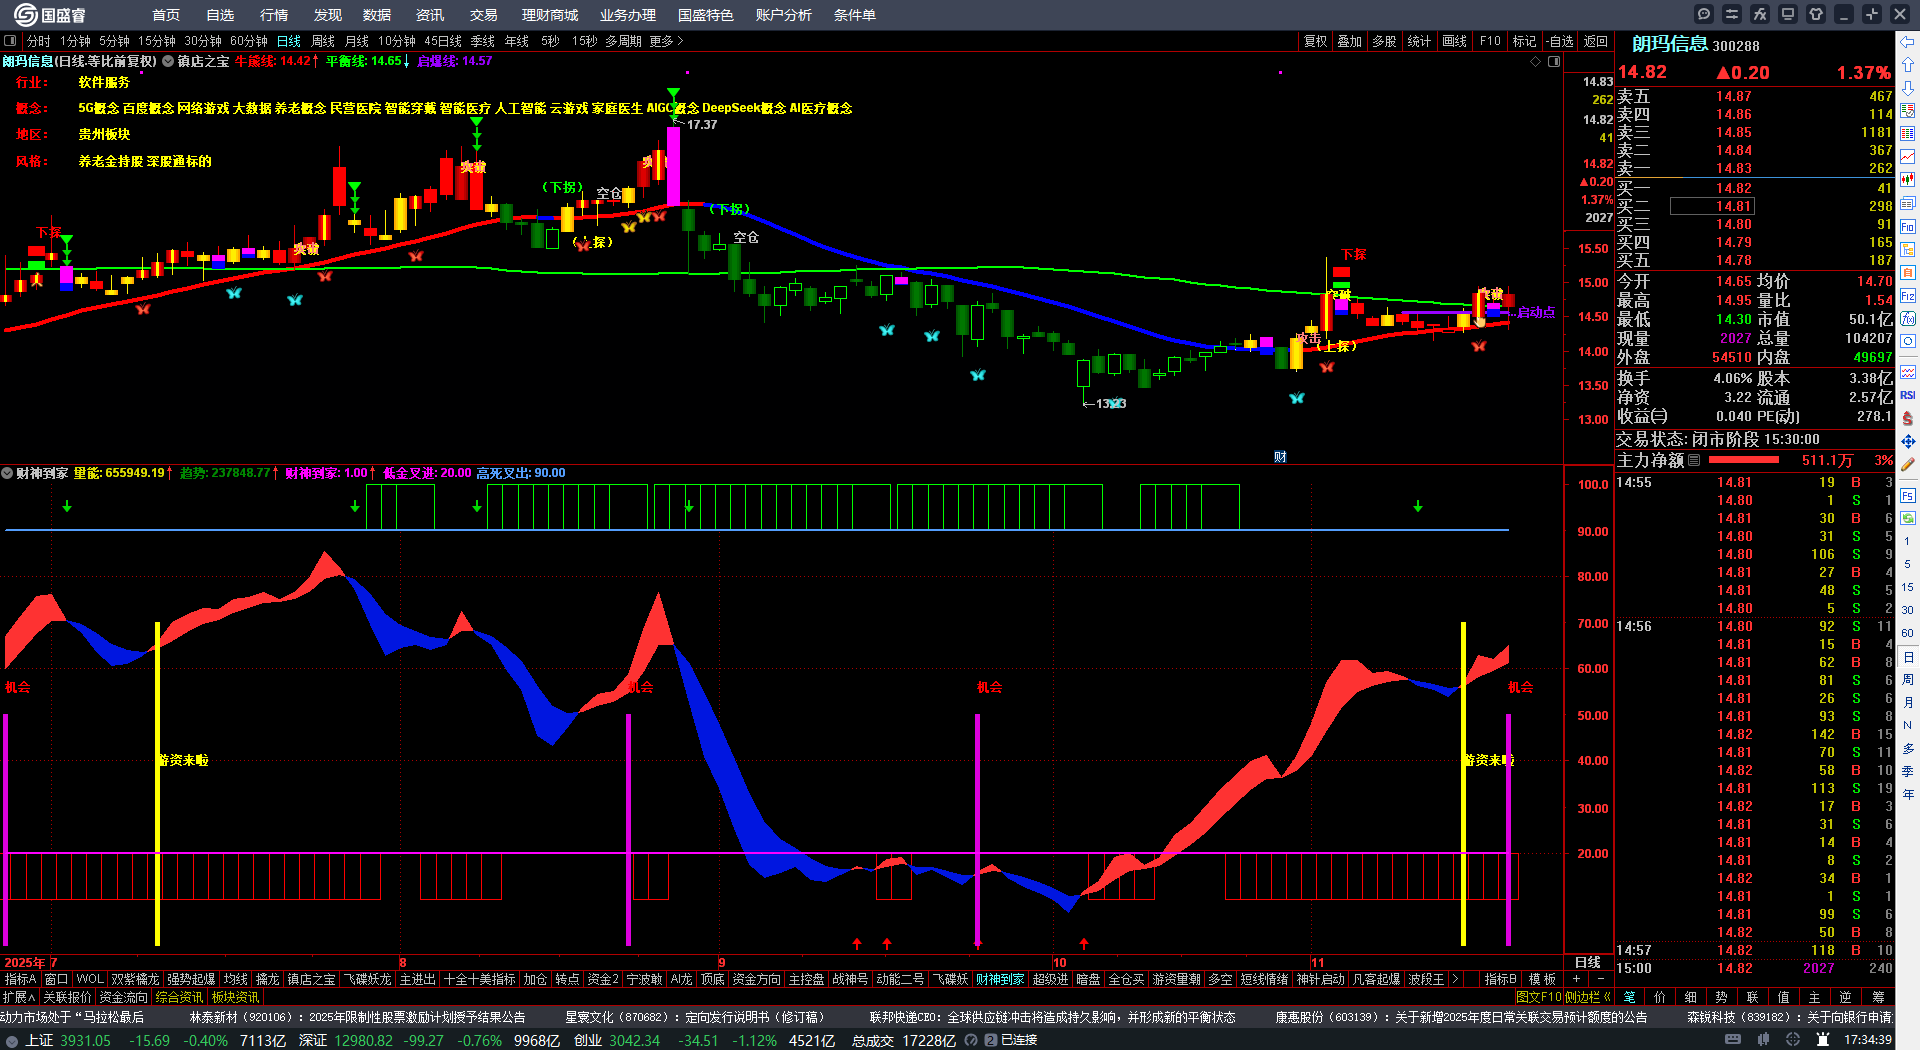
Task: Toggle the chart panel icon at top right of chart
Action: point(1554,61)
